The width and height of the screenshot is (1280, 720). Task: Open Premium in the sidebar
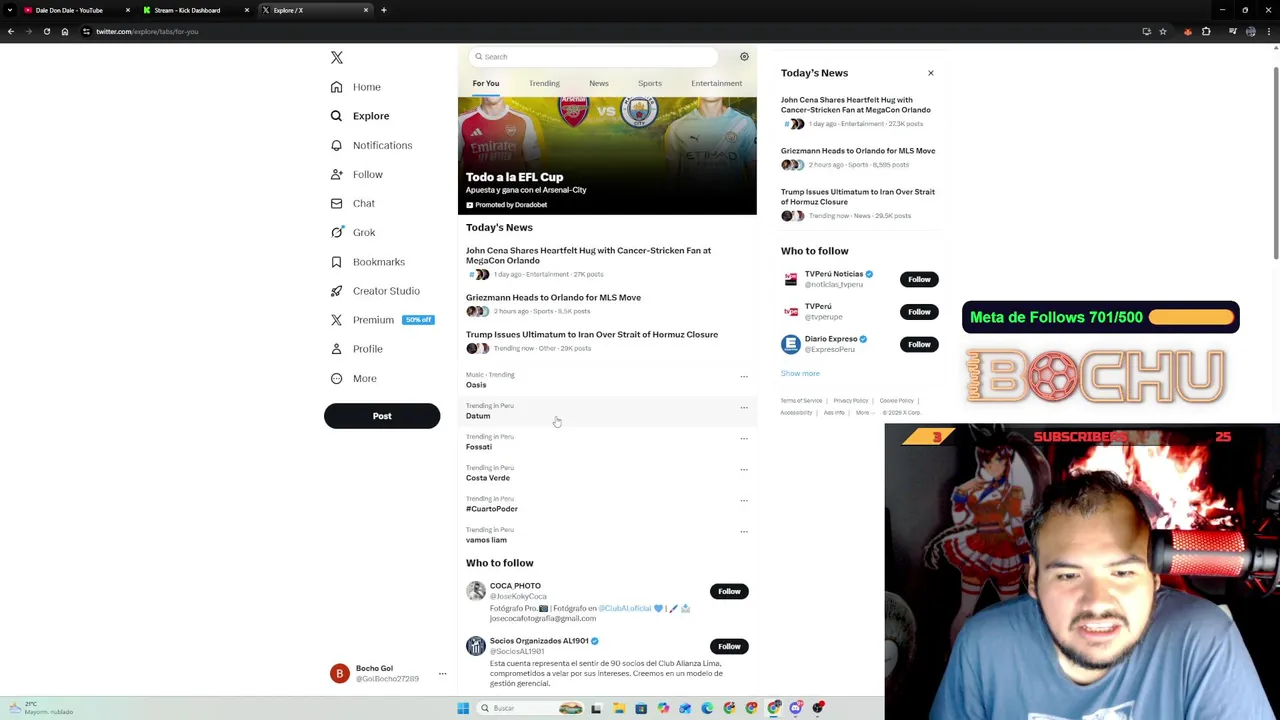[362, 320]
